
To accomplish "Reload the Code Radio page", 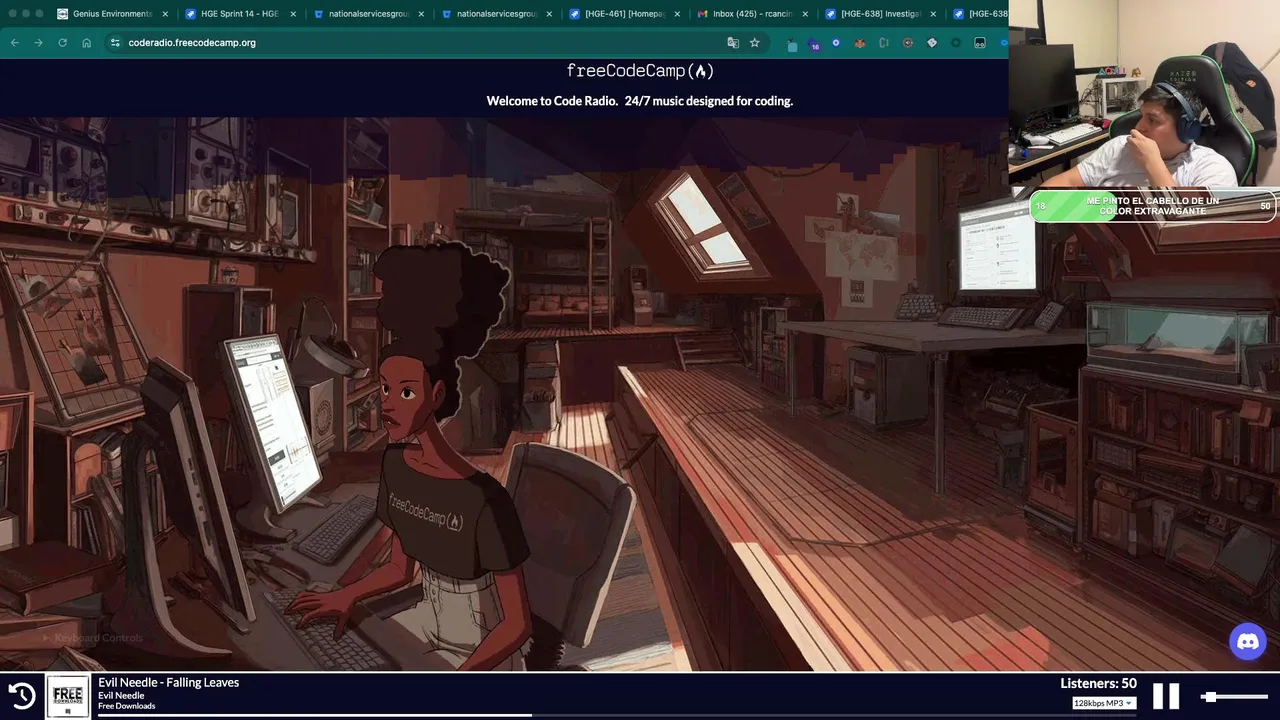I will (62, 43).
